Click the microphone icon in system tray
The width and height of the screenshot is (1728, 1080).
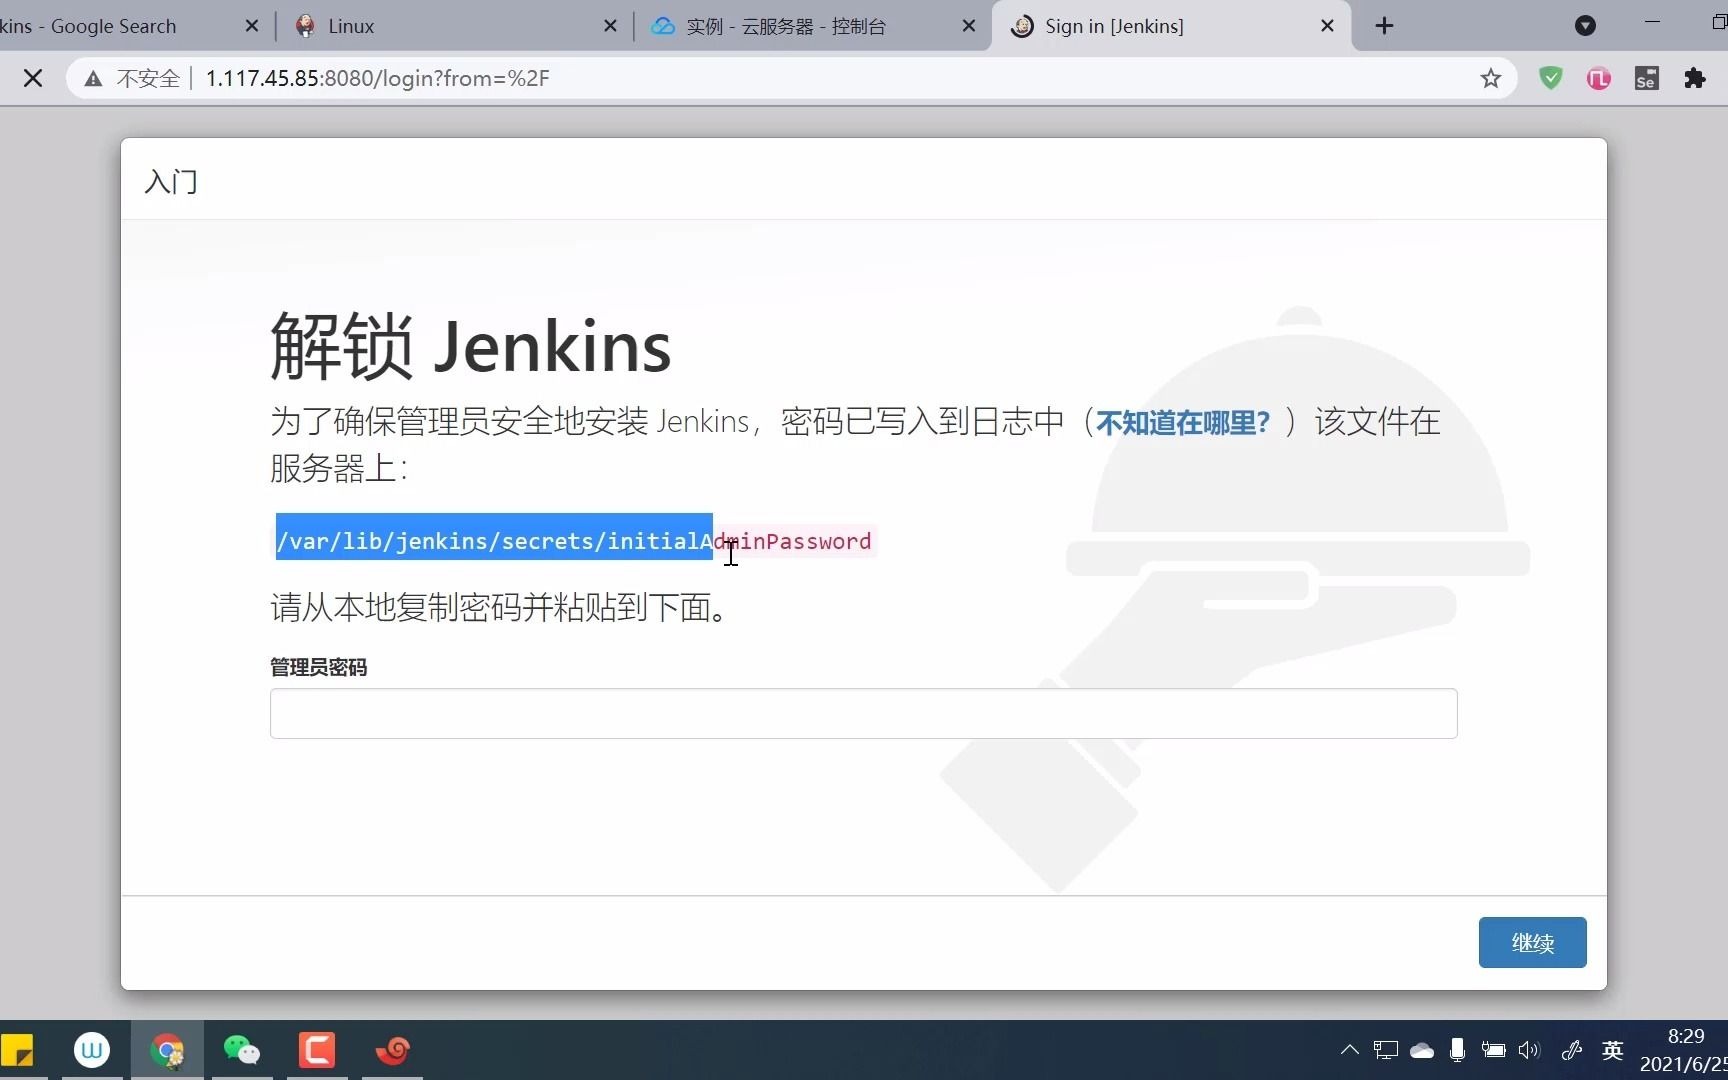[1457, 1050]
